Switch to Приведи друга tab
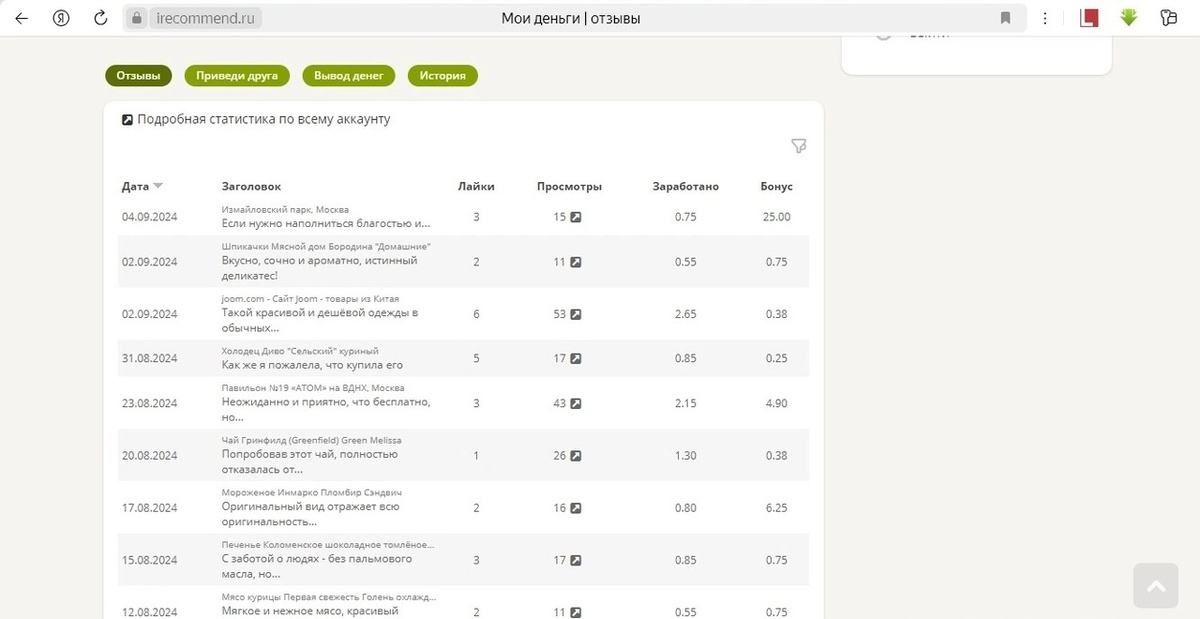This screenshot has height=619, width=1200. click(237, 75)
